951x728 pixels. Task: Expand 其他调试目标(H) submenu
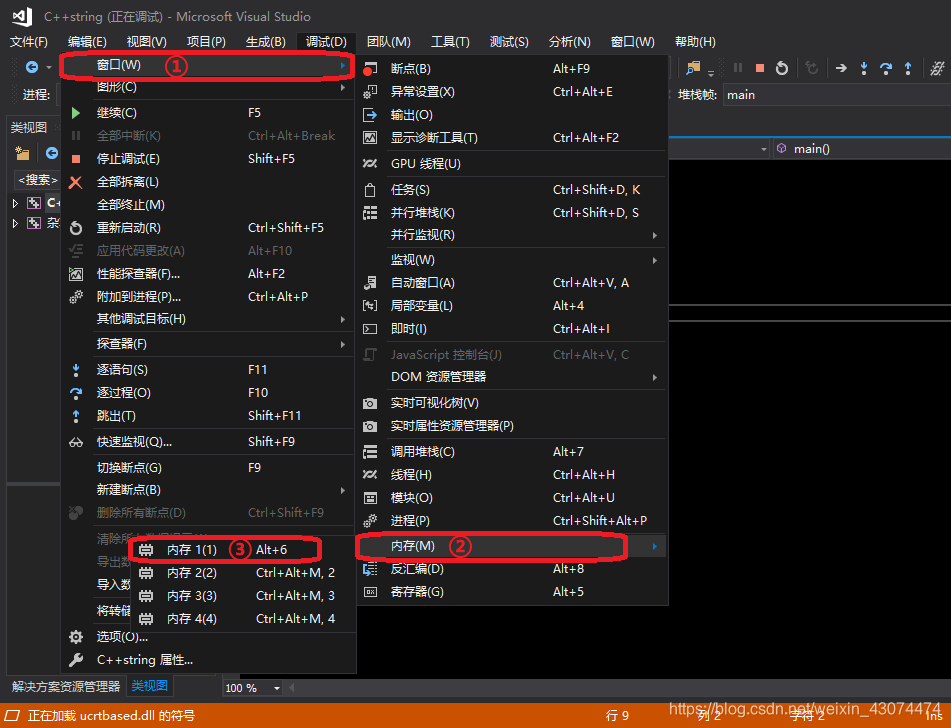(209, 320)
